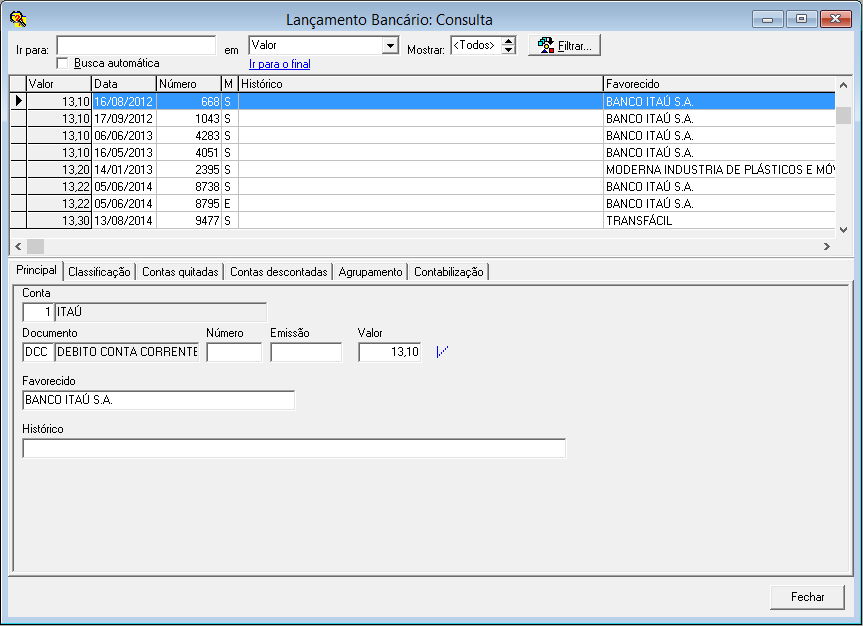Enable the Busca automática checkbox
The height and width of the screenshot is (626, 863).
point(62,63)
